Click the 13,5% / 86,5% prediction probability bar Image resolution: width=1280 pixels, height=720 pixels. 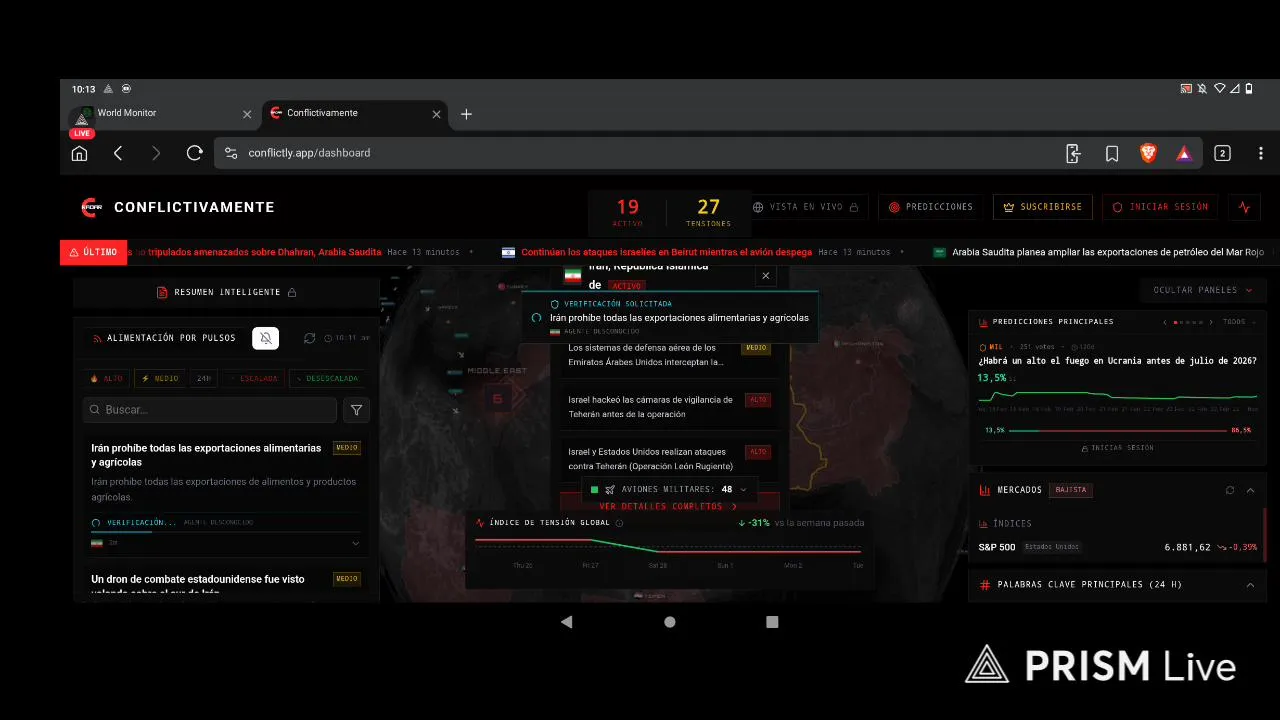click(x=1118, y=430)
